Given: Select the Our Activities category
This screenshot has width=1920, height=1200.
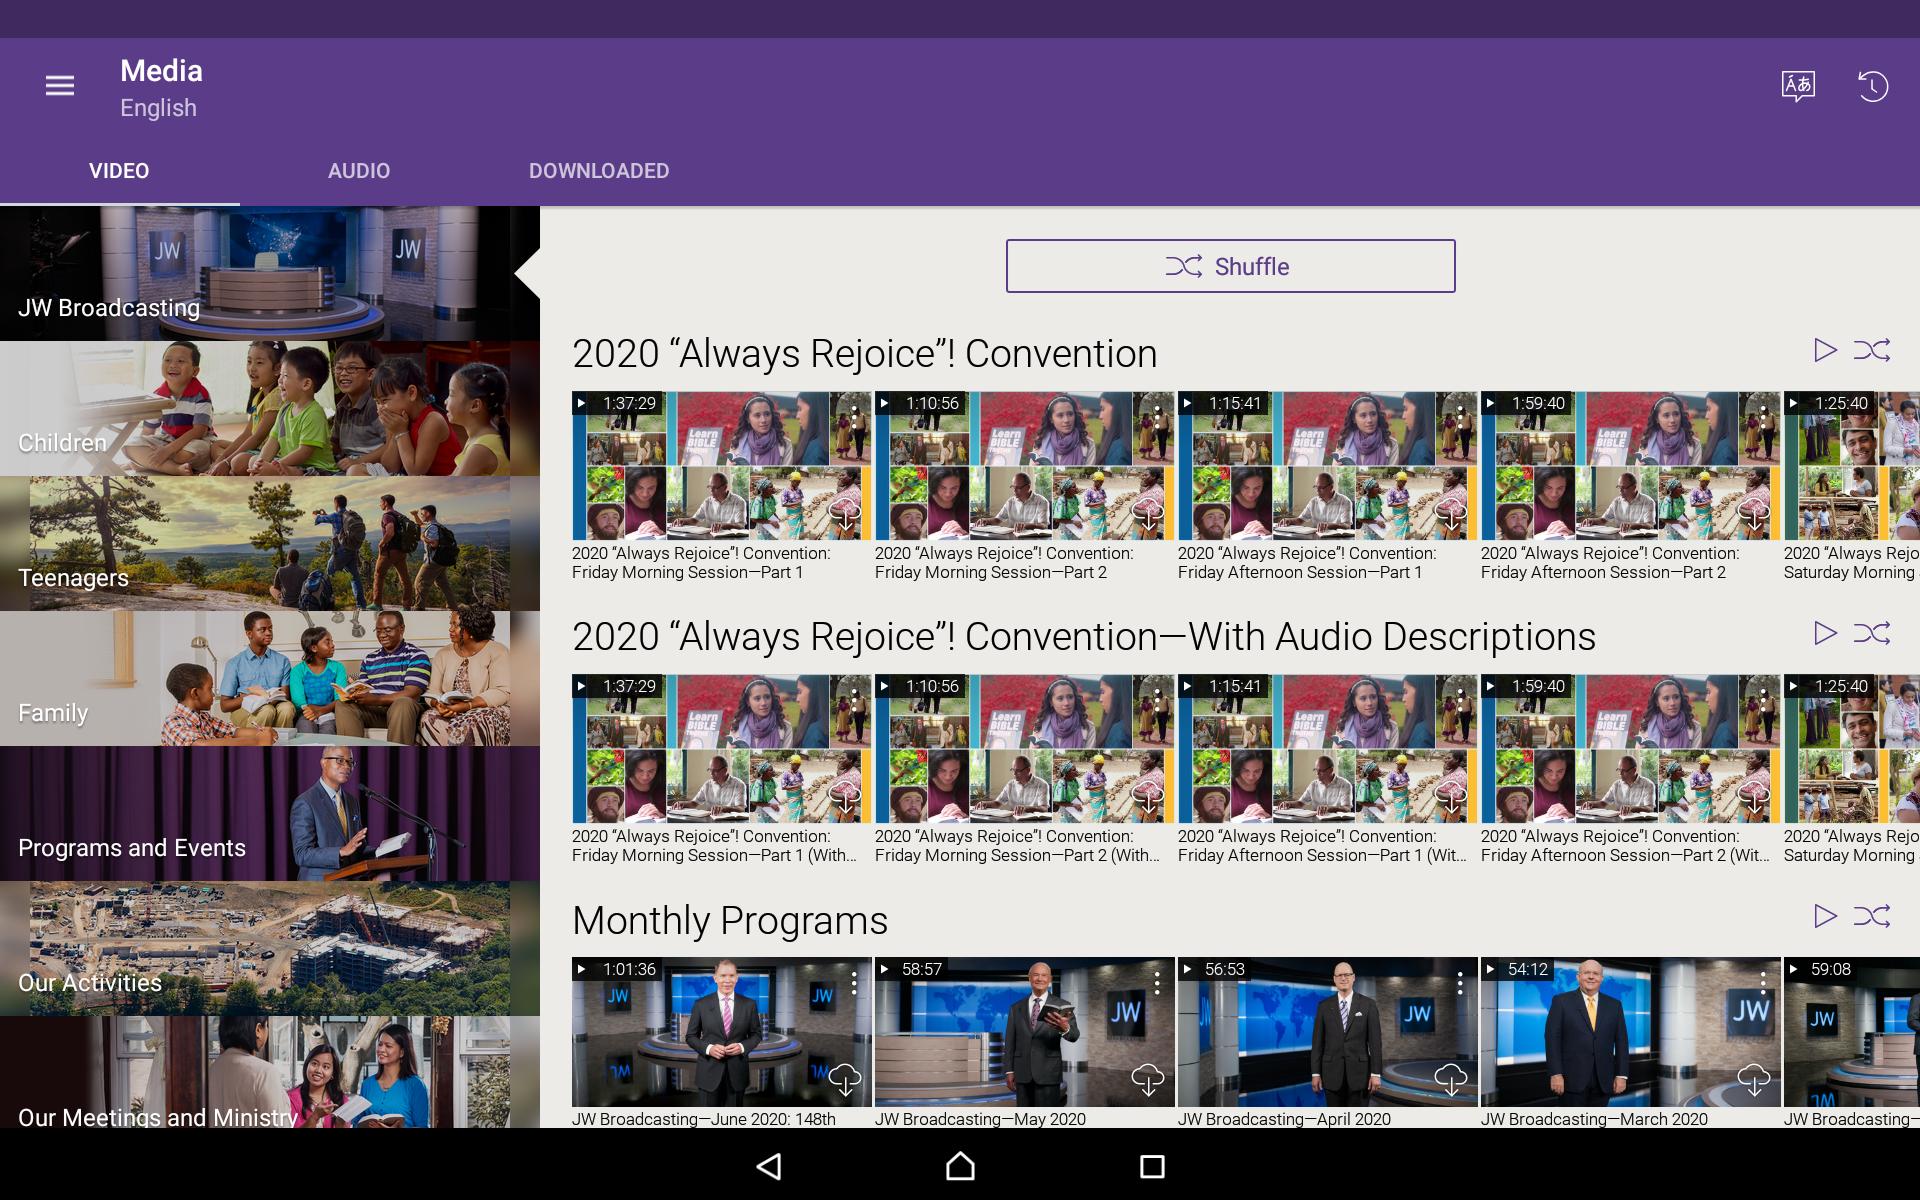Looking at the screenshot, I should [x=270, y=948].
